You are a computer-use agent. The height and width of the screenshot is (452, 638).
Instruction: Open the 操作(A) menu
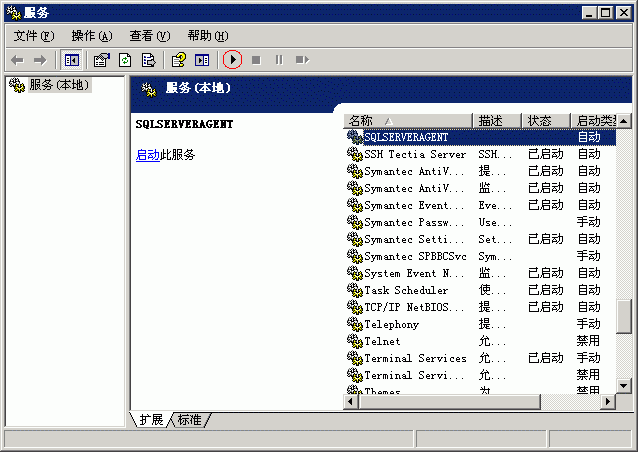[91, 35]
